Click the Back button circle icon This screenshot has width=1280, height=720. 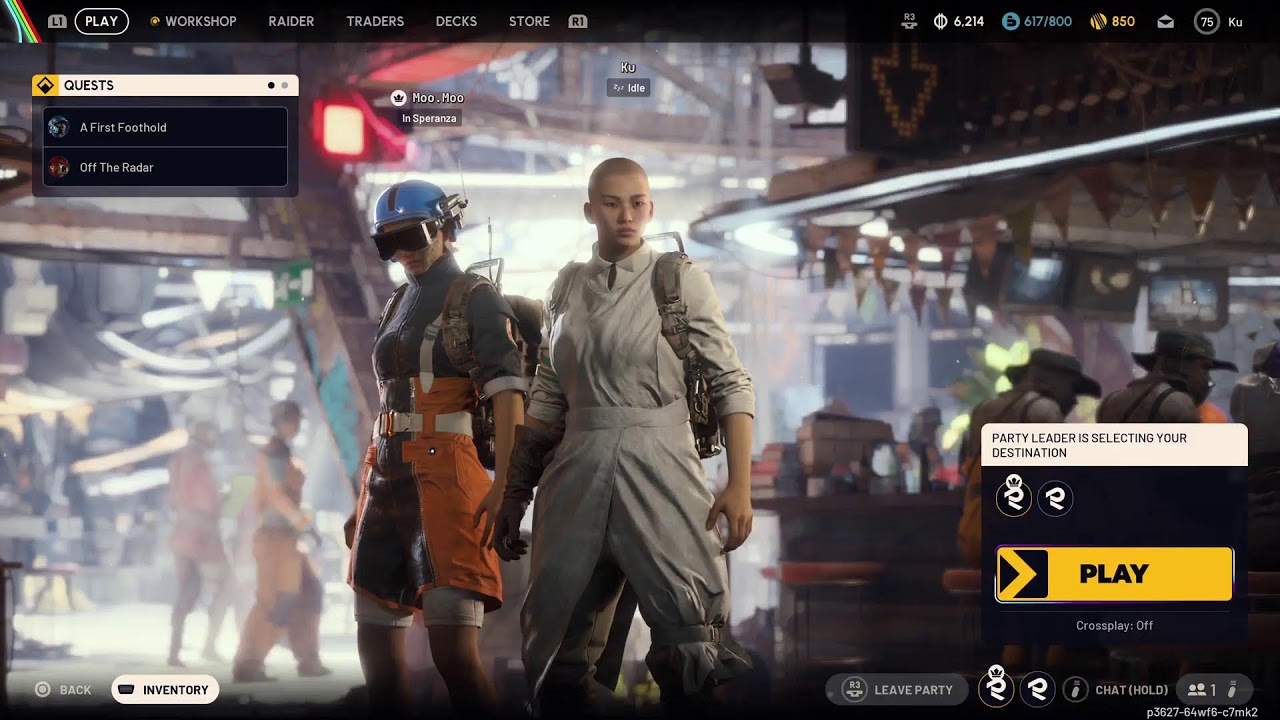(43, 690)
